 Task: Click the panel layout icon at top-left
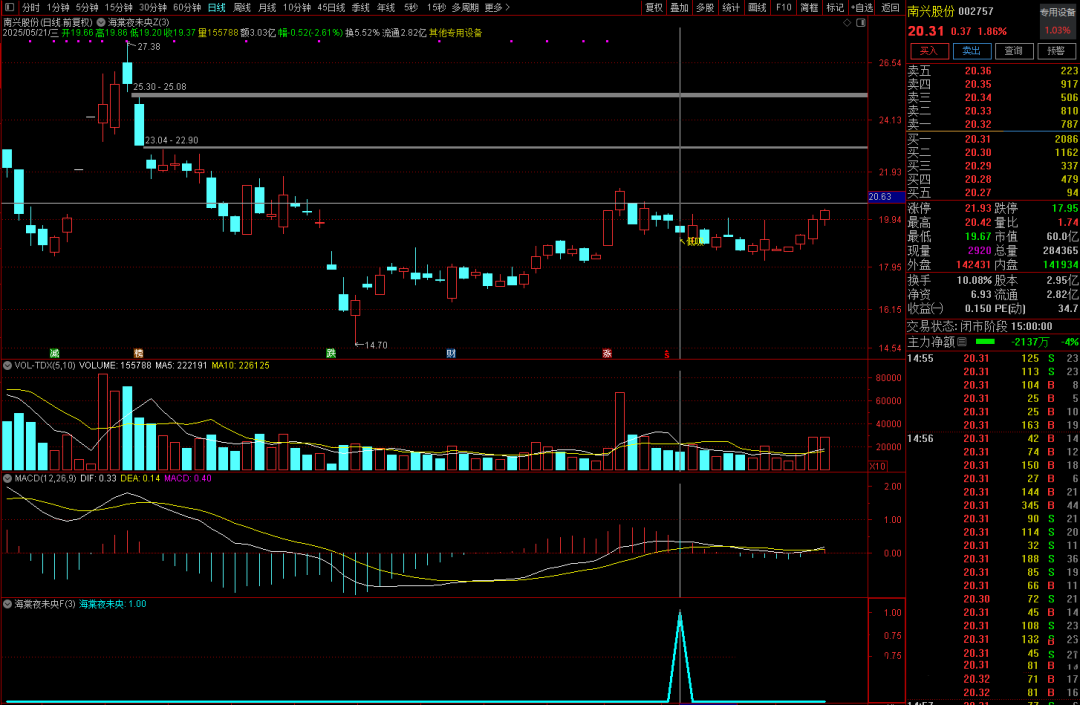coord(9,7)
